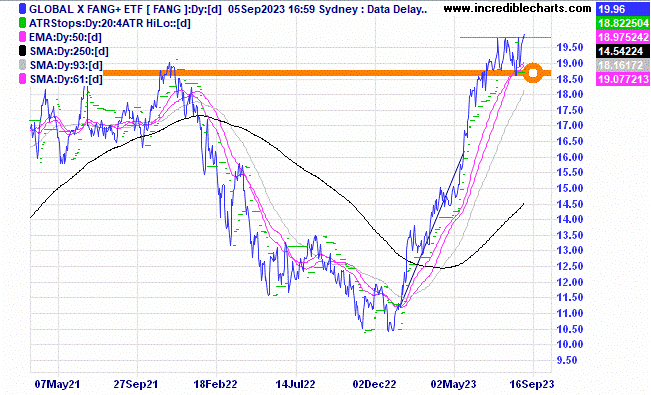Open the www.incrediblecharts.com link

click(x=517, y=8)
